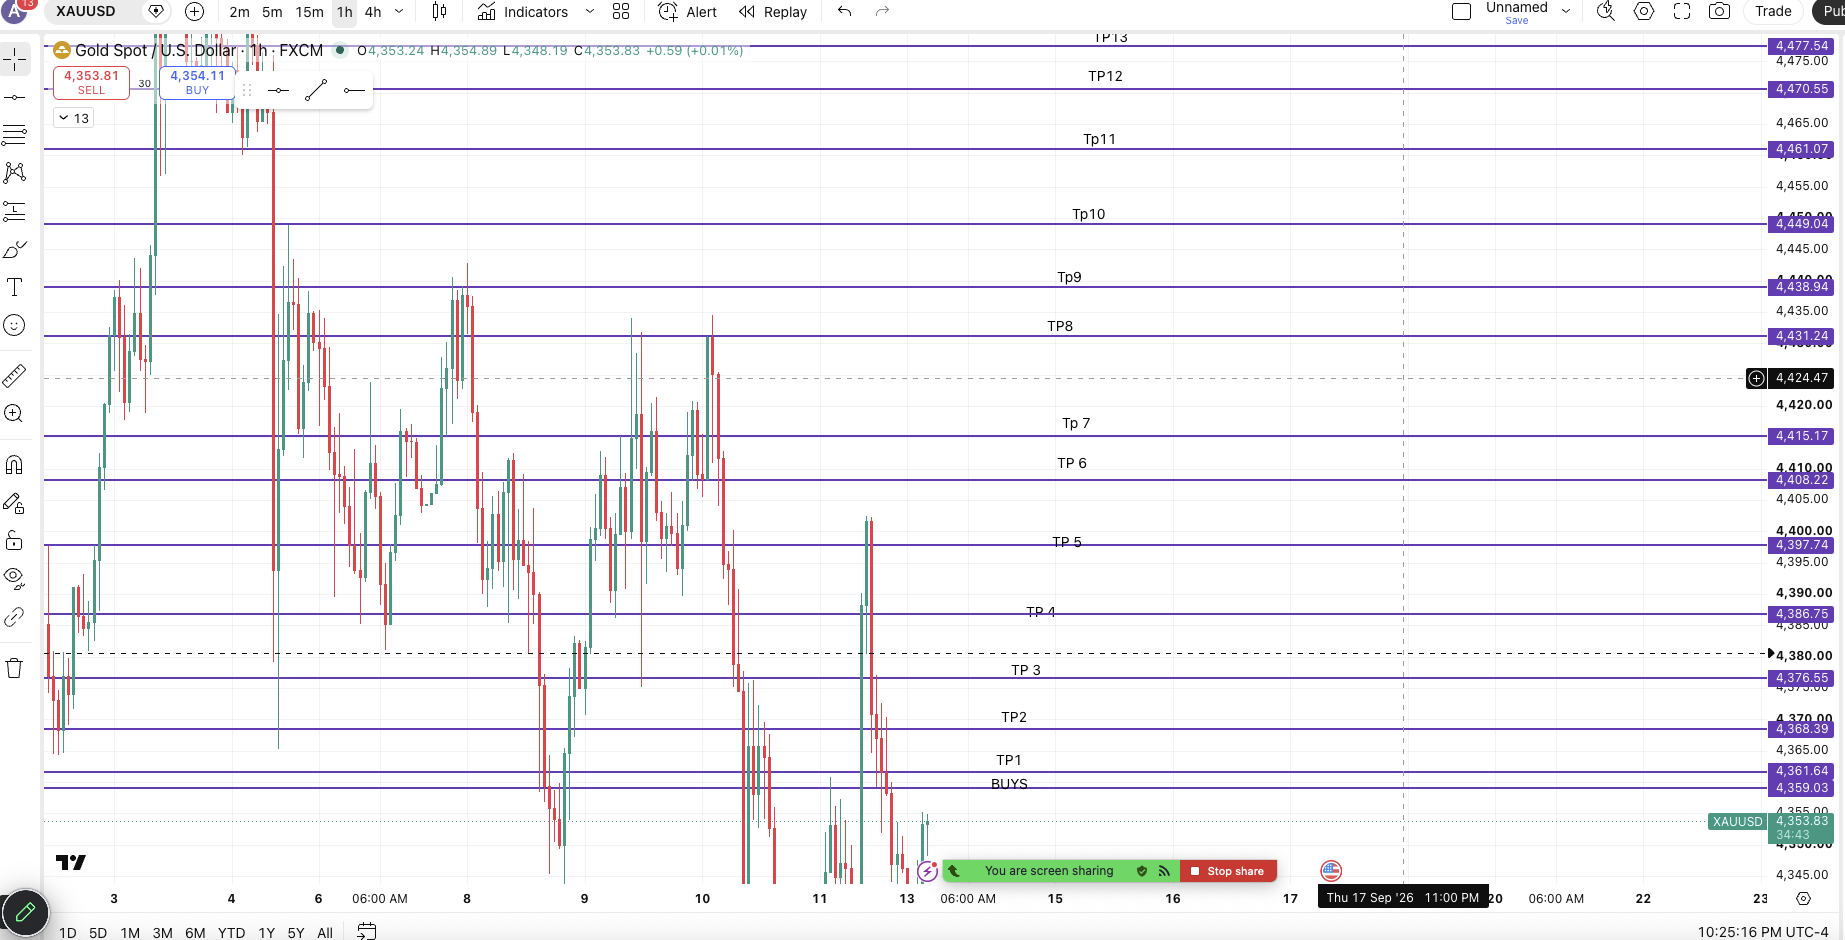Select the patterns drawing tool
This screenshot has width=1845, height=940.
pos(15,173)
